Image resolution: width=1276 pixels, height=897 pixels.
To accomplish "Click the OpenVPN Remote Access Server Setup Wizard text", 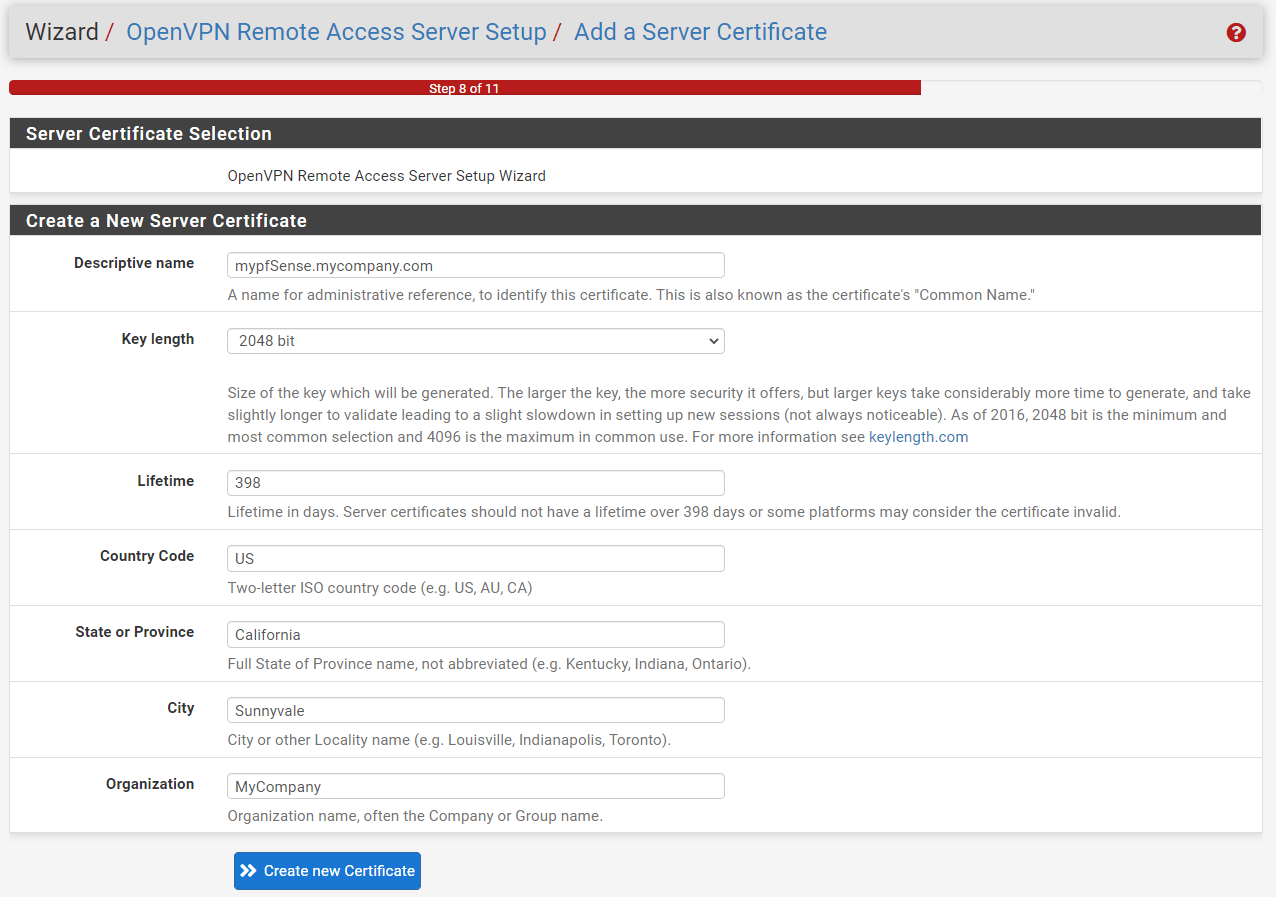I will point(387,175).
